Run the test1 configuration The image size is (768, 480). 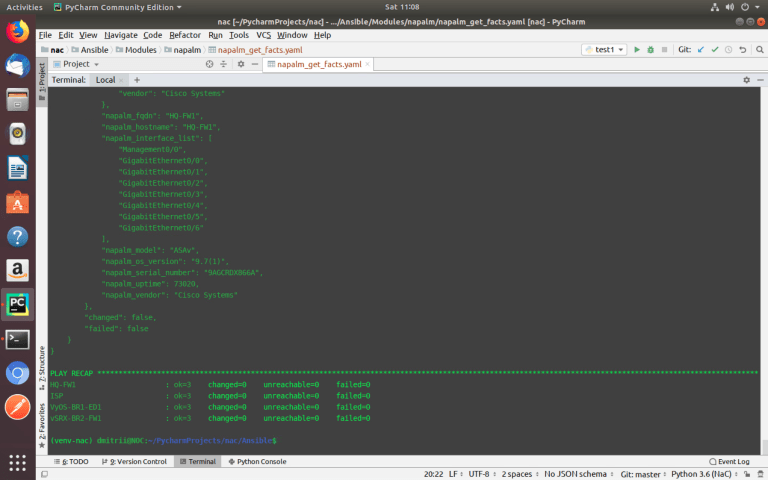click(x=637, y=49)
